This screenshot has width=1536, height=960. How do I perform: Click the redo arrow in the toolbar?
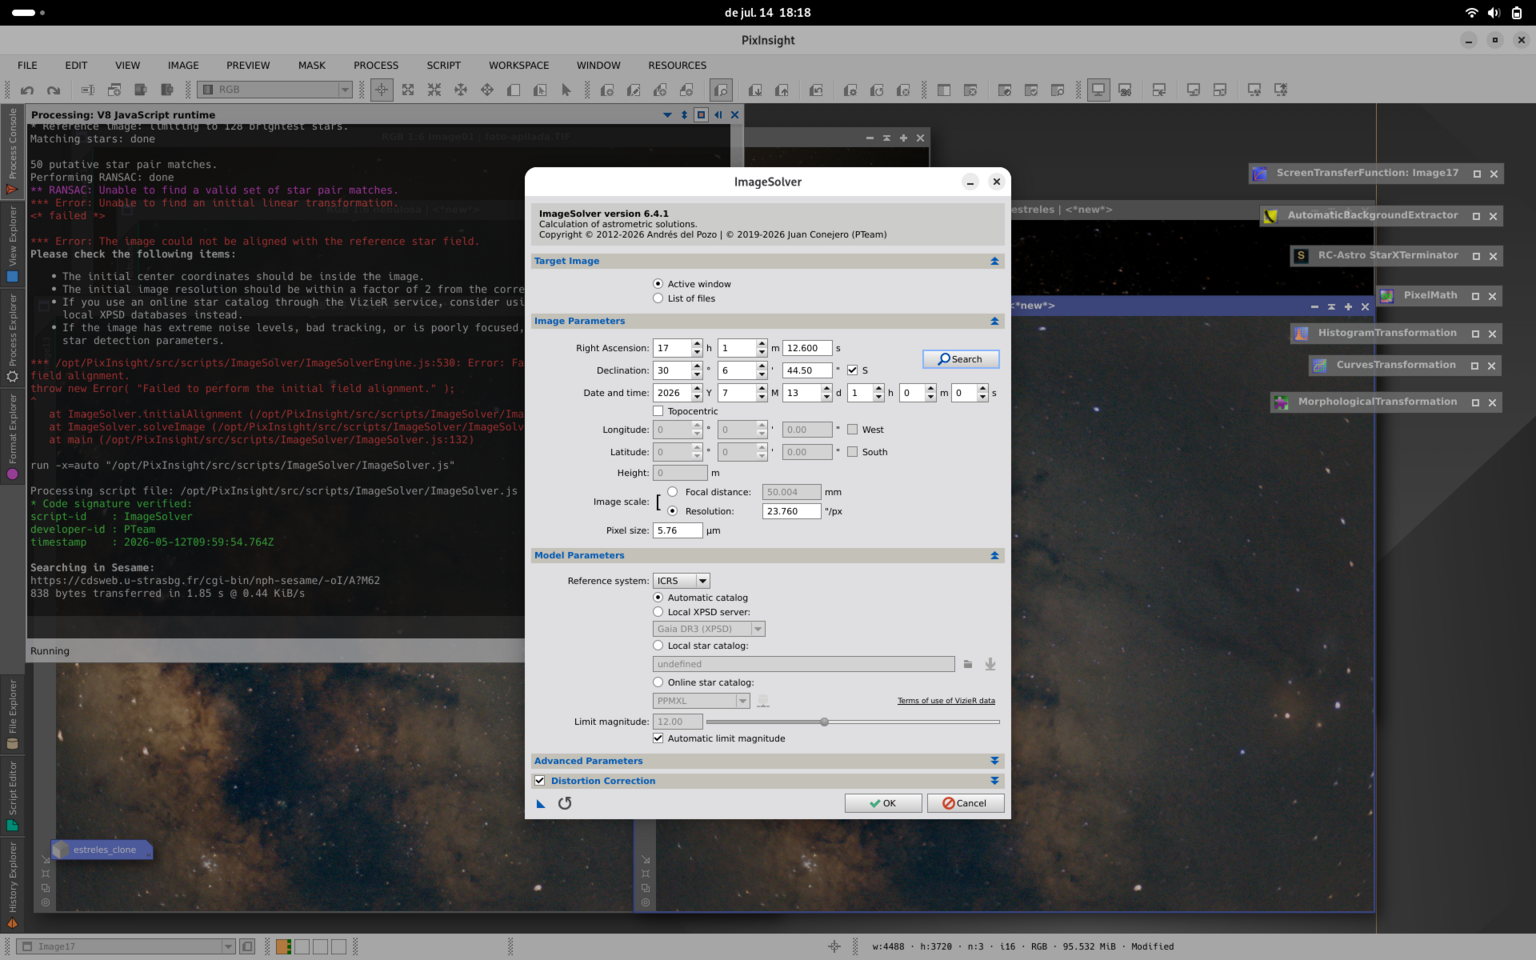coord(53,90)
